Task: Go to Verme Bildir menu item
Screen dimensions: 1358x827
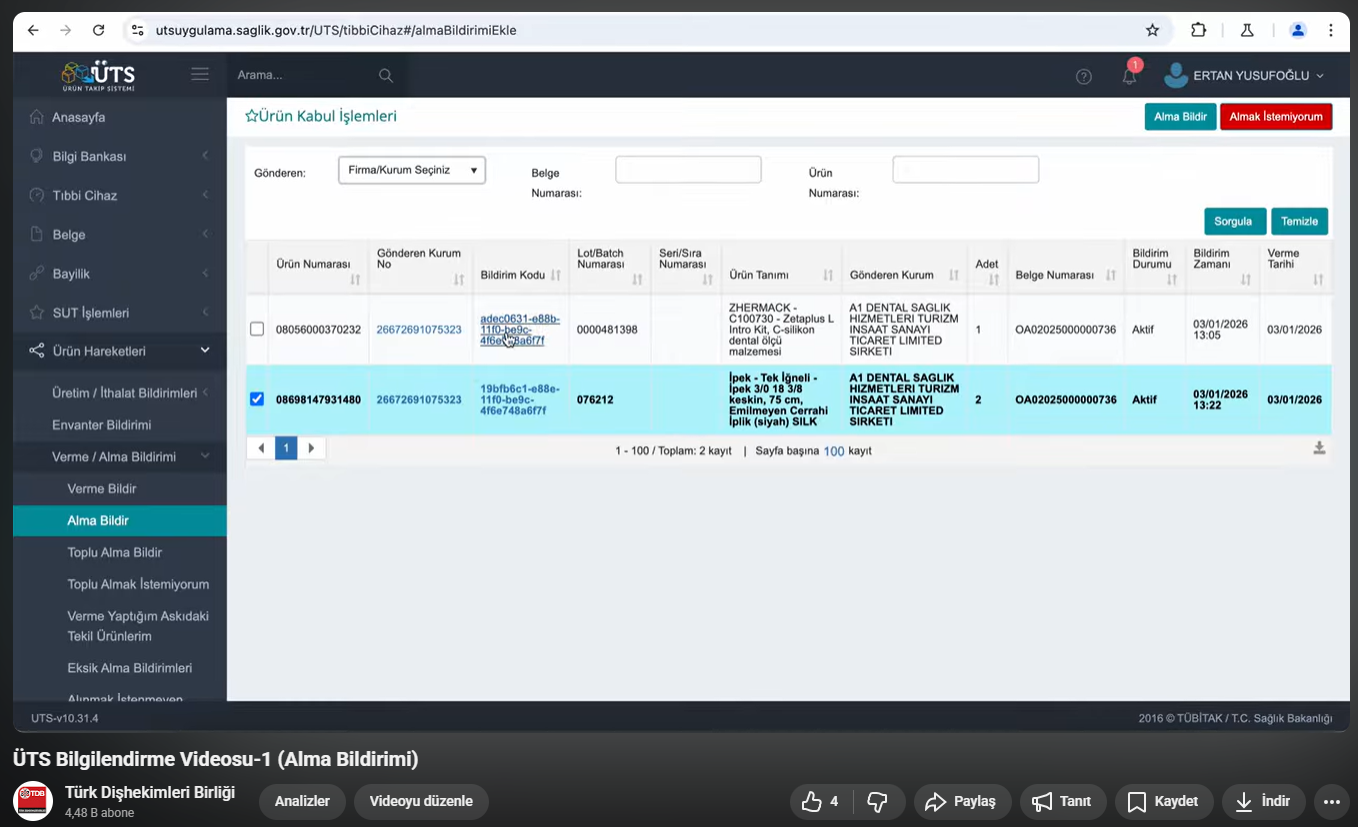Action: click(101, 489)
